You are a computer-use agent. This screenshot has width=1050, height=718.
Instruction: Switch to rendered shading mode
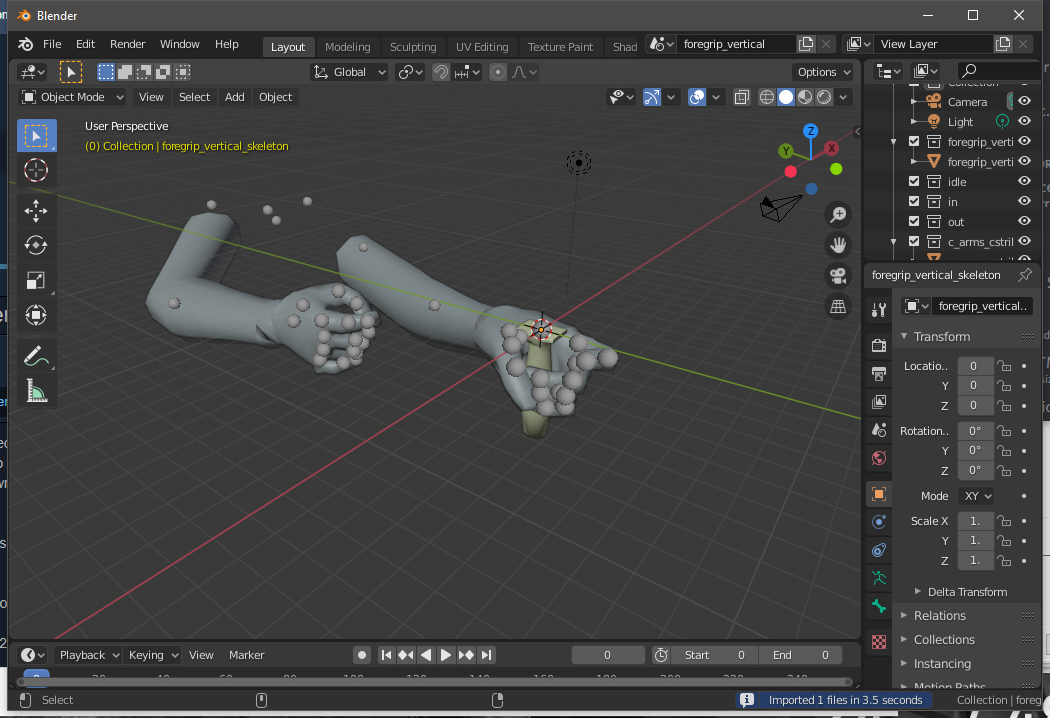click(x=824, y=97)
